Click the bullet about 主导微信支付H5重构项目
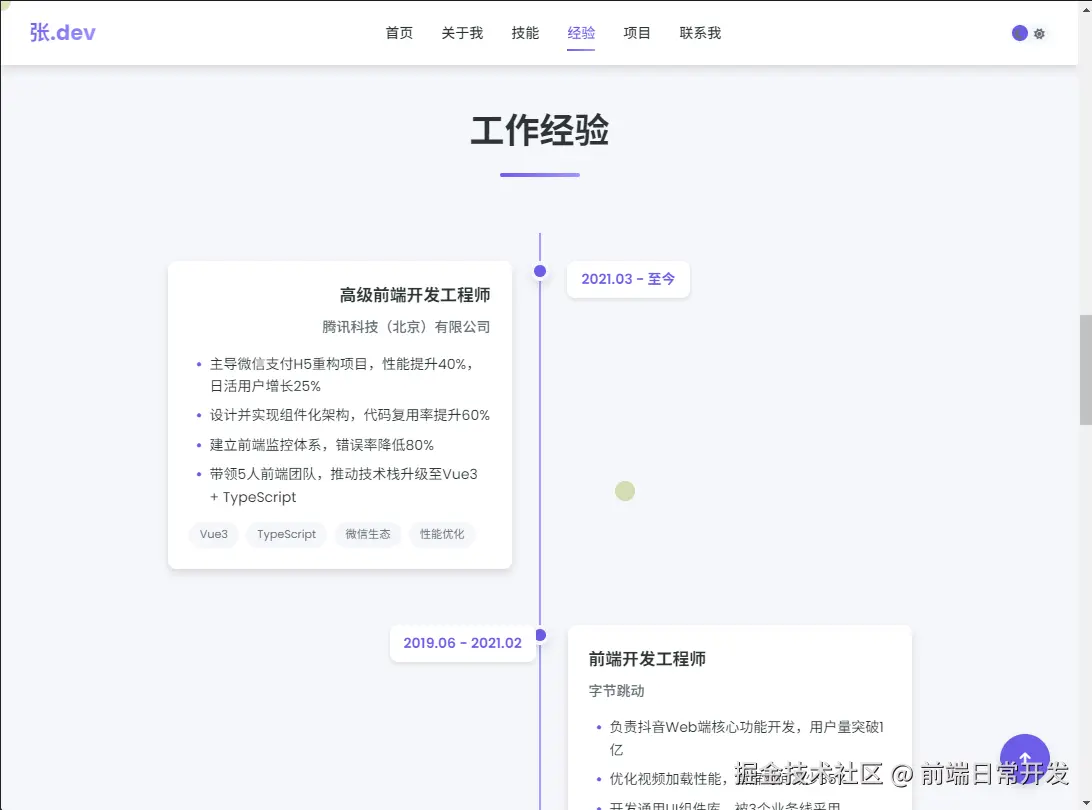The height and width of the screenshot is (810, 1092). pyautogui.click(x=343, y=375)
